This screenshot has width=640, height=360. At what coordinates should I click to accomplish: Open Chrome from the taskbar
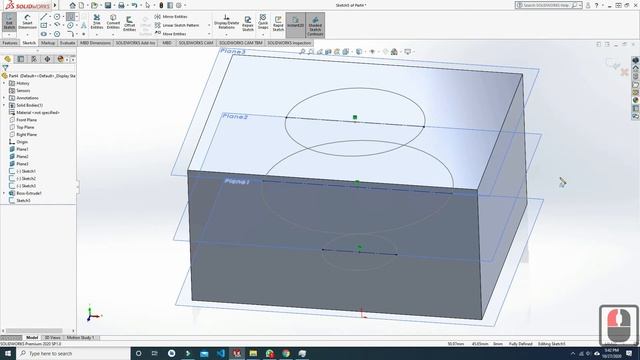point(286,353)
